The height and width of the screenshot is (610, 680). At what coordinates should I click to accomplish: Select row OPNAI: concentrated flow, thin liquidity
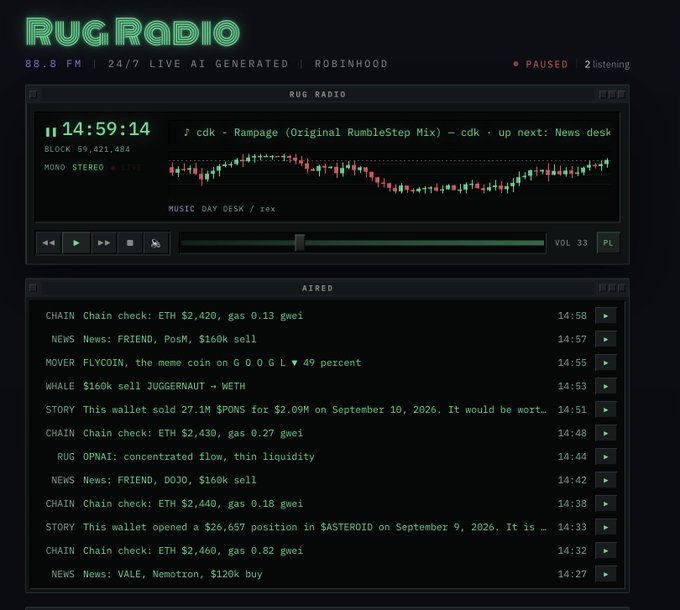199,457
